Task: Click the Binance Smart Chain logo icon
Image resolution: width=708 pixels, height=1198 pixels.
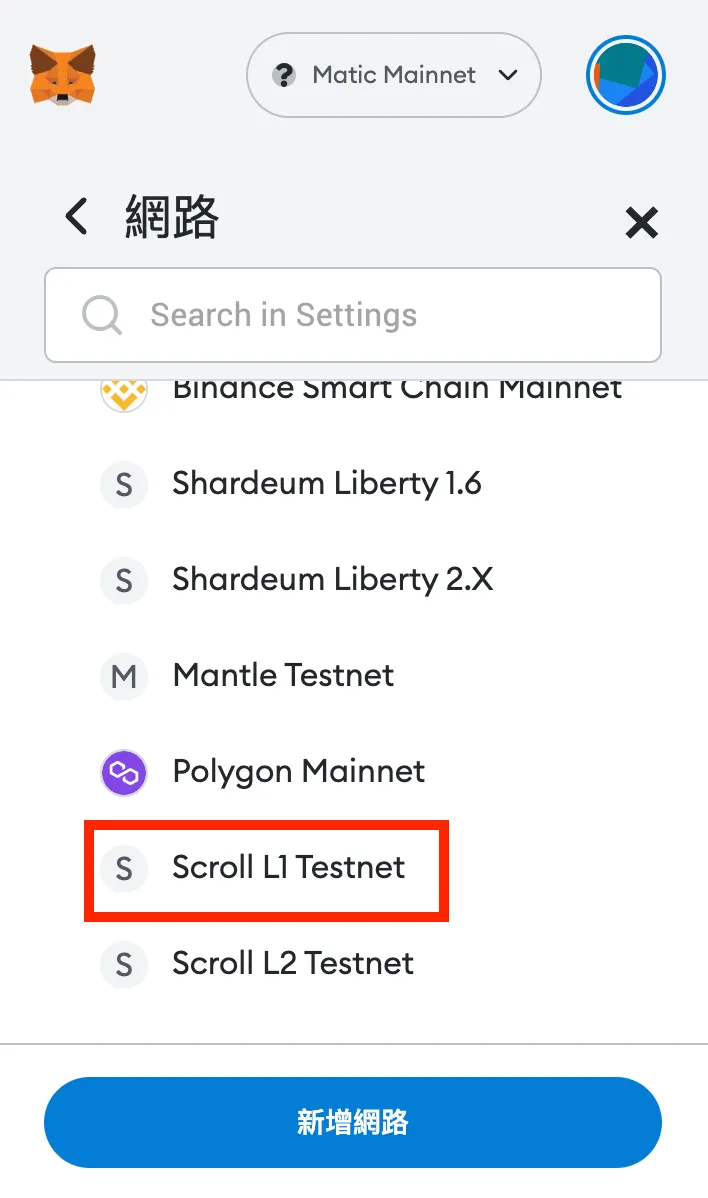Action: pyautogui.click(x=124, y=391)
